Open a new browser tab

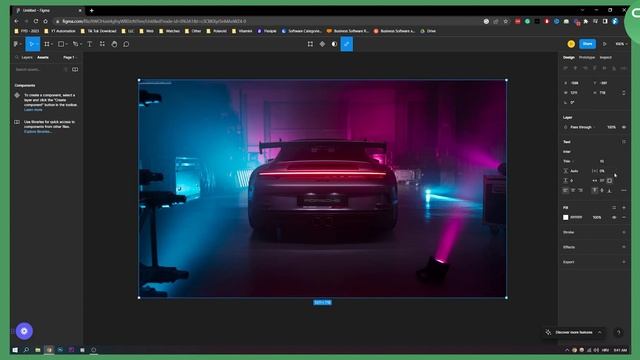(91, 10)
